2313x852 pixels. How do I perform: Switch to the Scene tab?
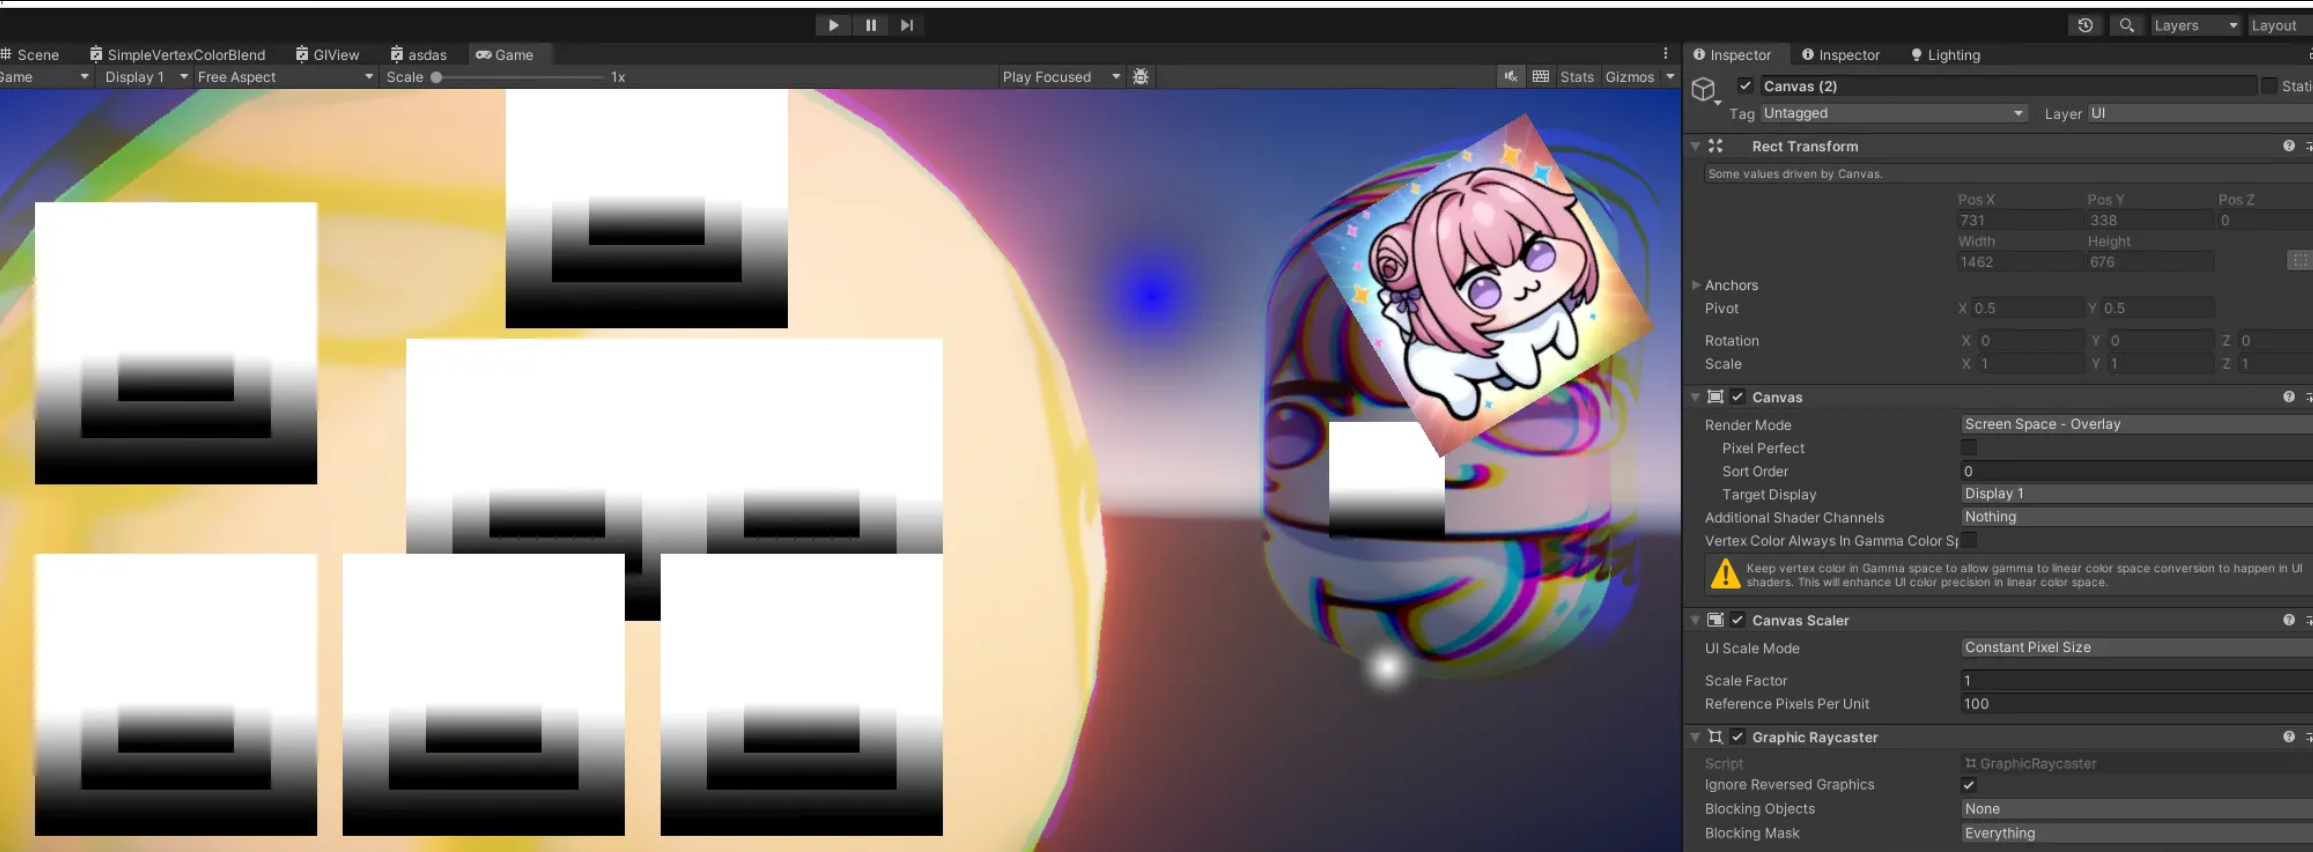[x=30, y=55]
